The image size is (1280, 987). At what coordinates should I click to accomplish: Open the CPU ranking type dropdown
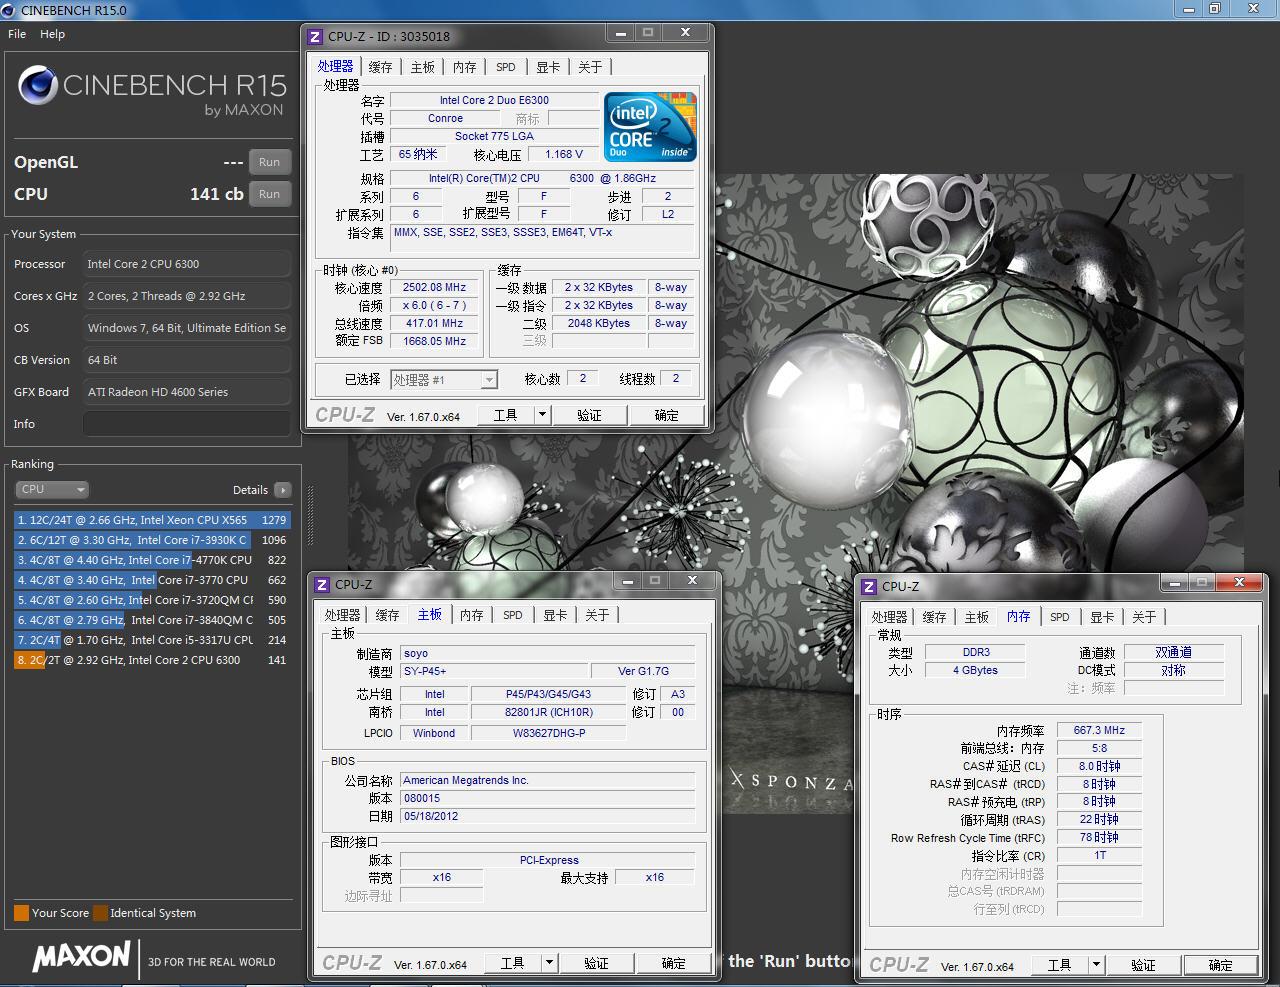[x=52, y=489]
